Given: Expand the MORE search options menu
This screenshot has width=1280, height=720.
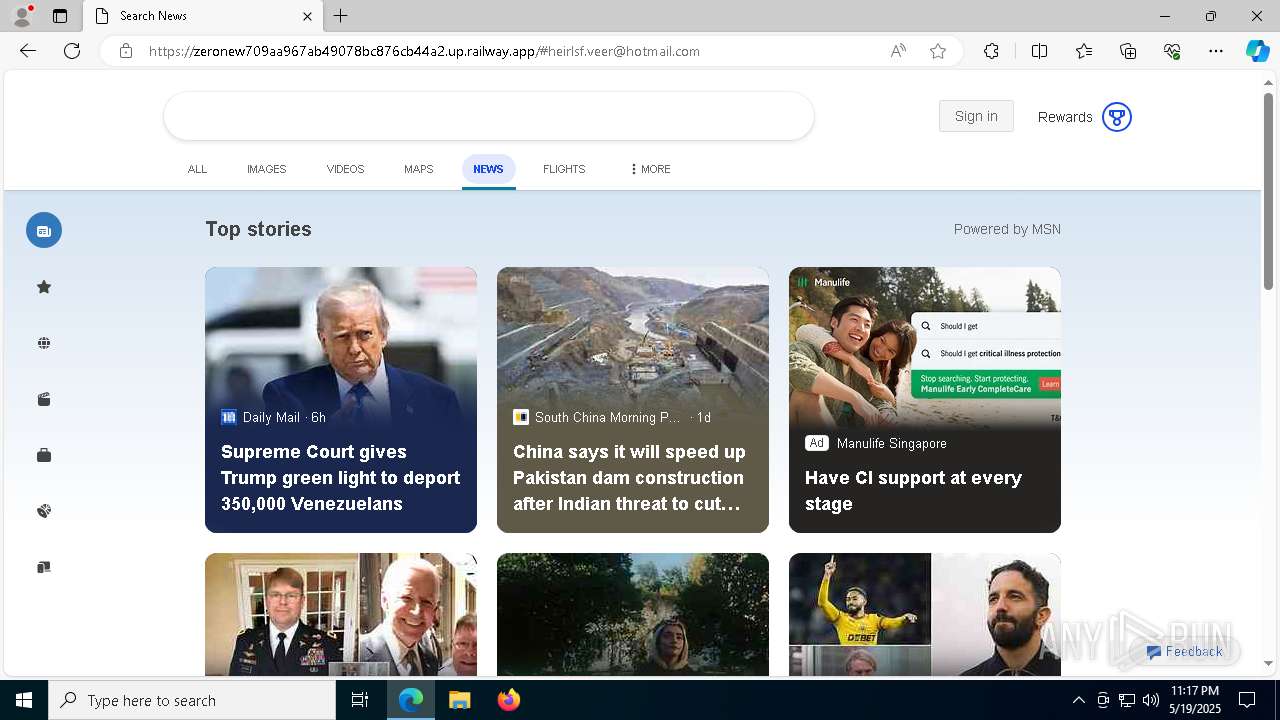Looking at the screenshot, I should tap(650, 169).
